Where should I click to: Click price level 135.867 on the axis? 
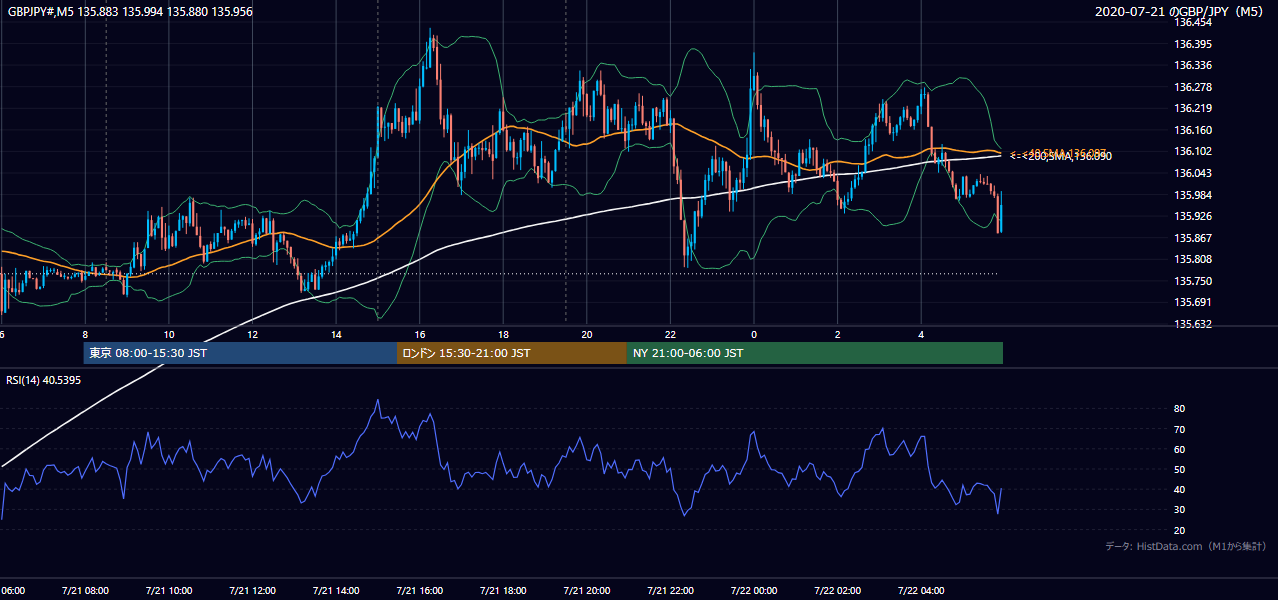(x=1193, y=238)
